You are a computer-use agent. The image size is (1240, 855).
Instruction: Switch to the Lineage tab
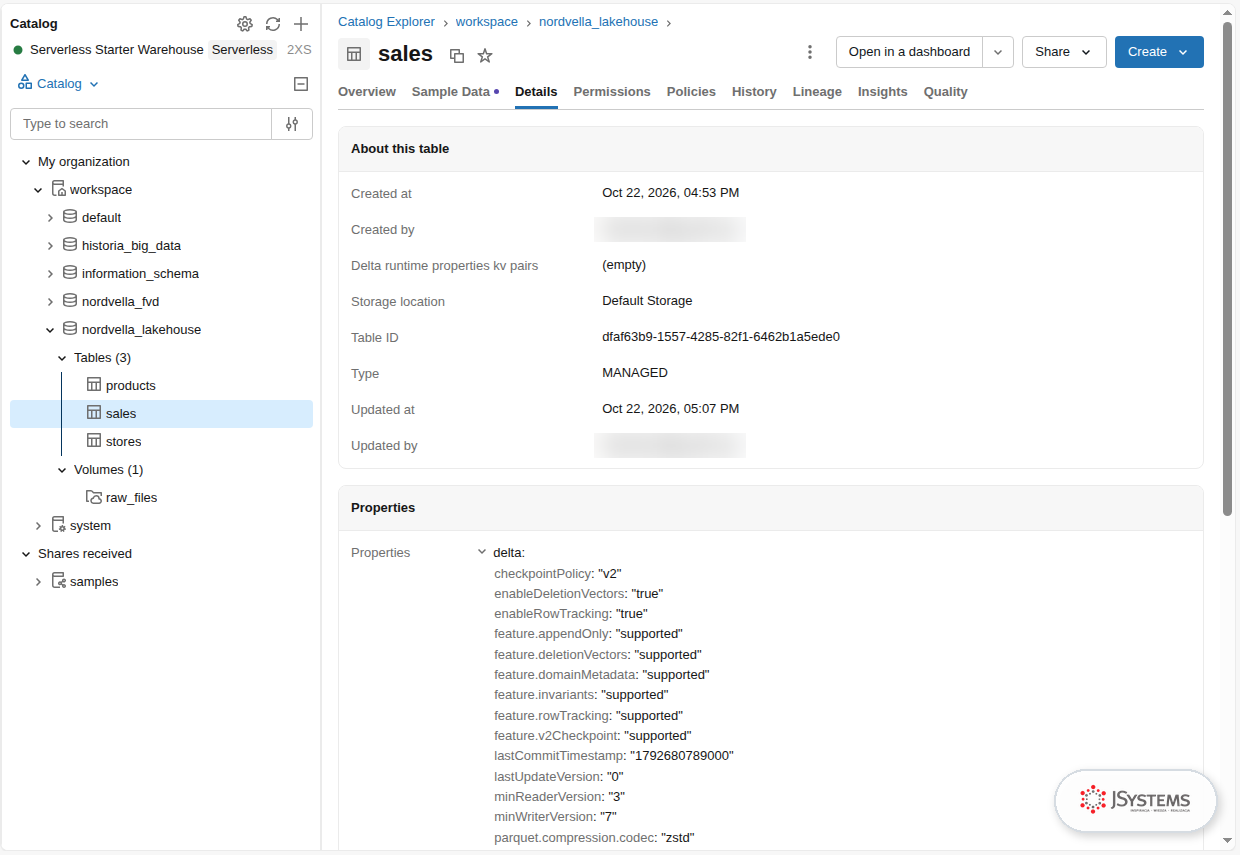(x=817, y=92)
